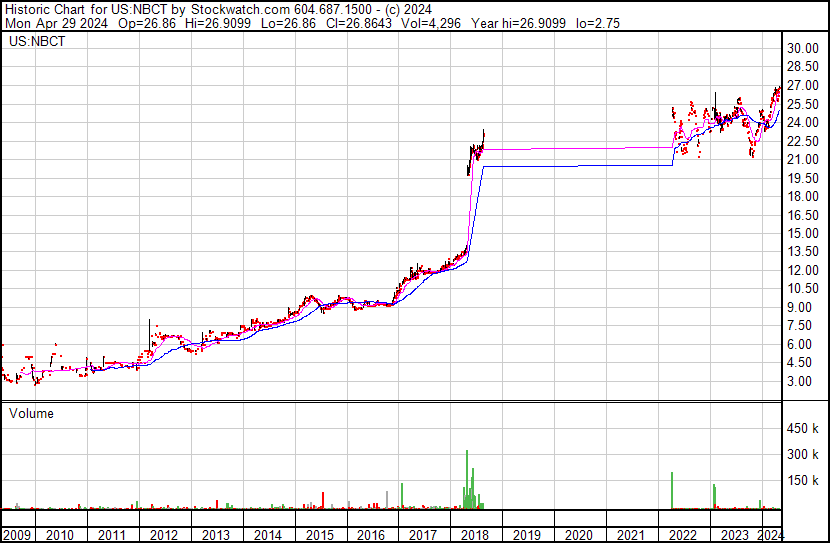
Task: Select the 2012 year label on timeline
Action: [164, 535]
